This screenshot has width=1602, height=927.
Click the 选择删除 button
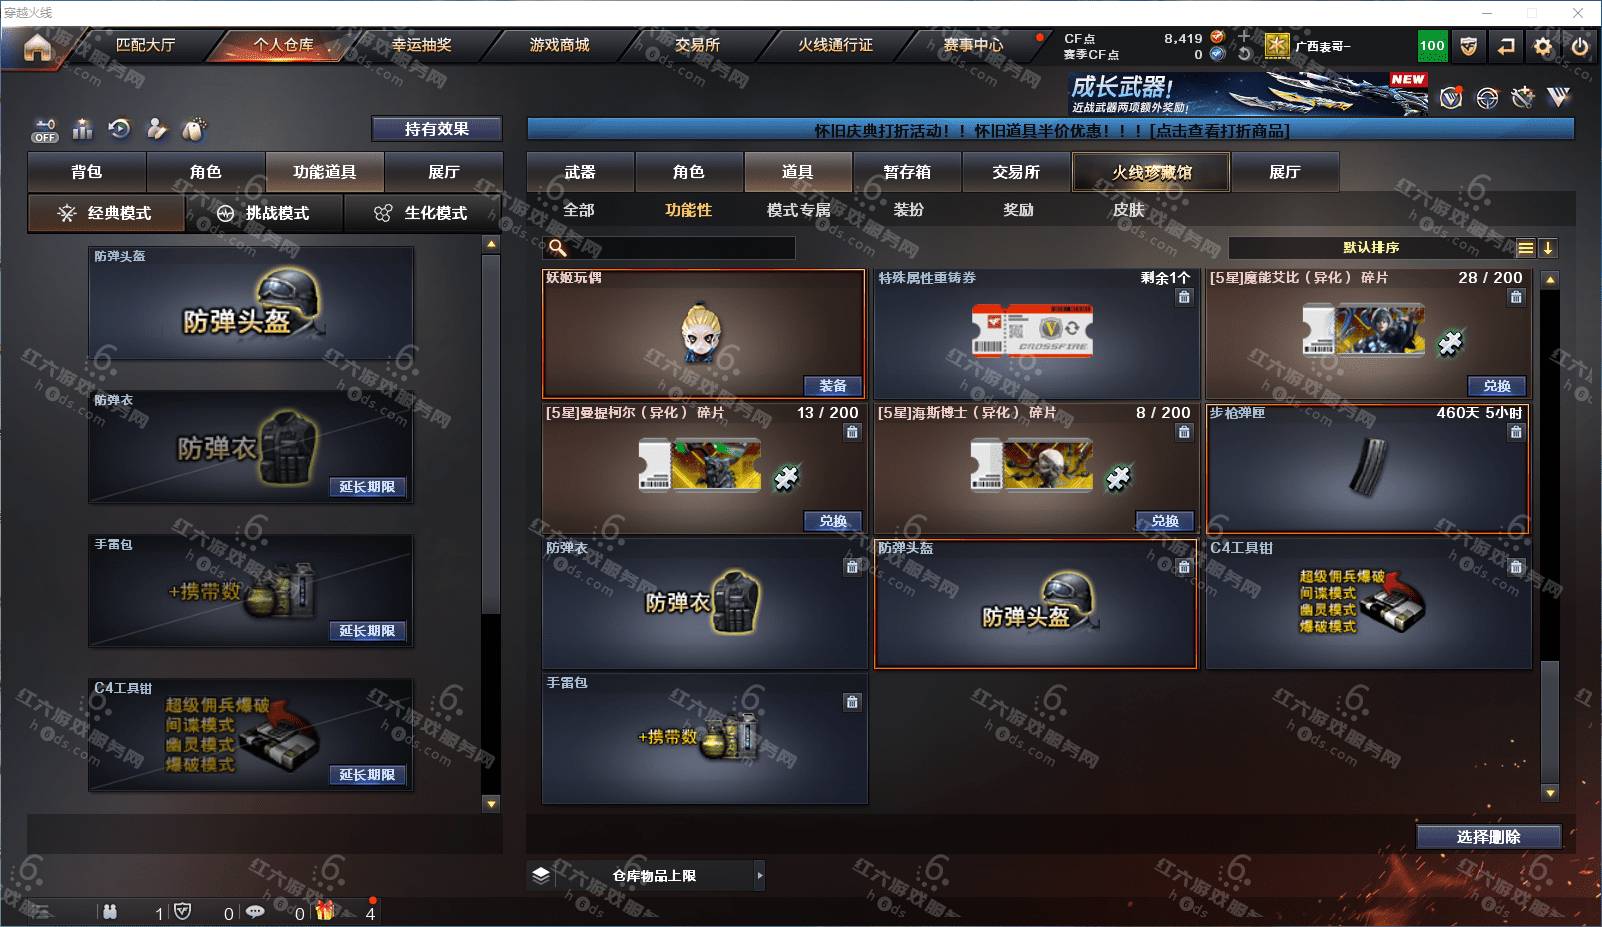(1488, 837)
